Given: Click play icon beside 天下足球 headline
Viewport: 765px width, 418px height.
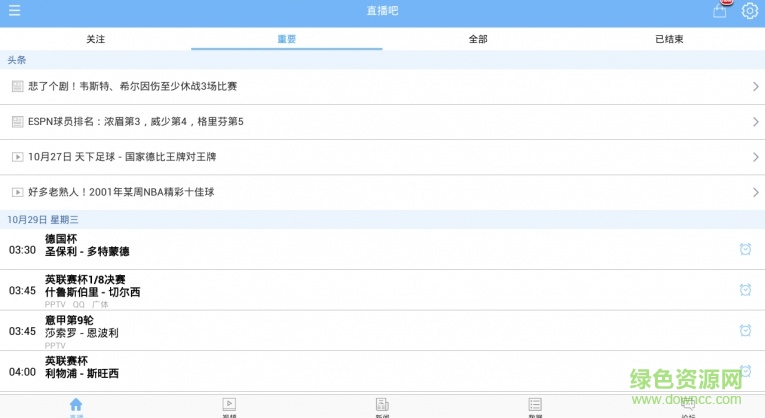Looking at the screenshot, I should 18,157.
